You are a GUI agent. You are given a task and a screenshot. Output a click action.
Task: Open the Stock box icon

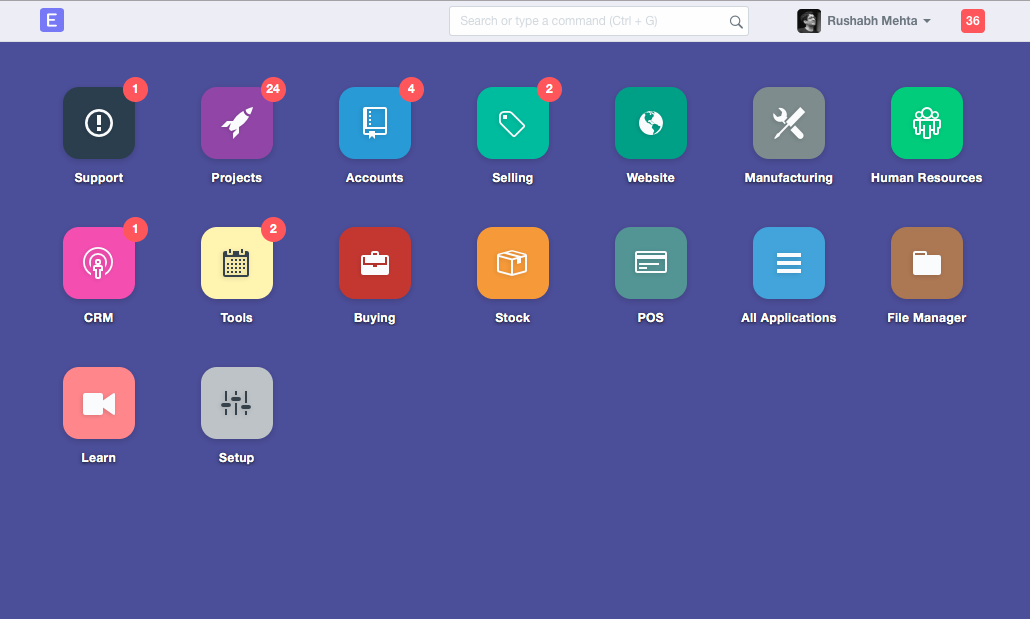click(513, 263)
